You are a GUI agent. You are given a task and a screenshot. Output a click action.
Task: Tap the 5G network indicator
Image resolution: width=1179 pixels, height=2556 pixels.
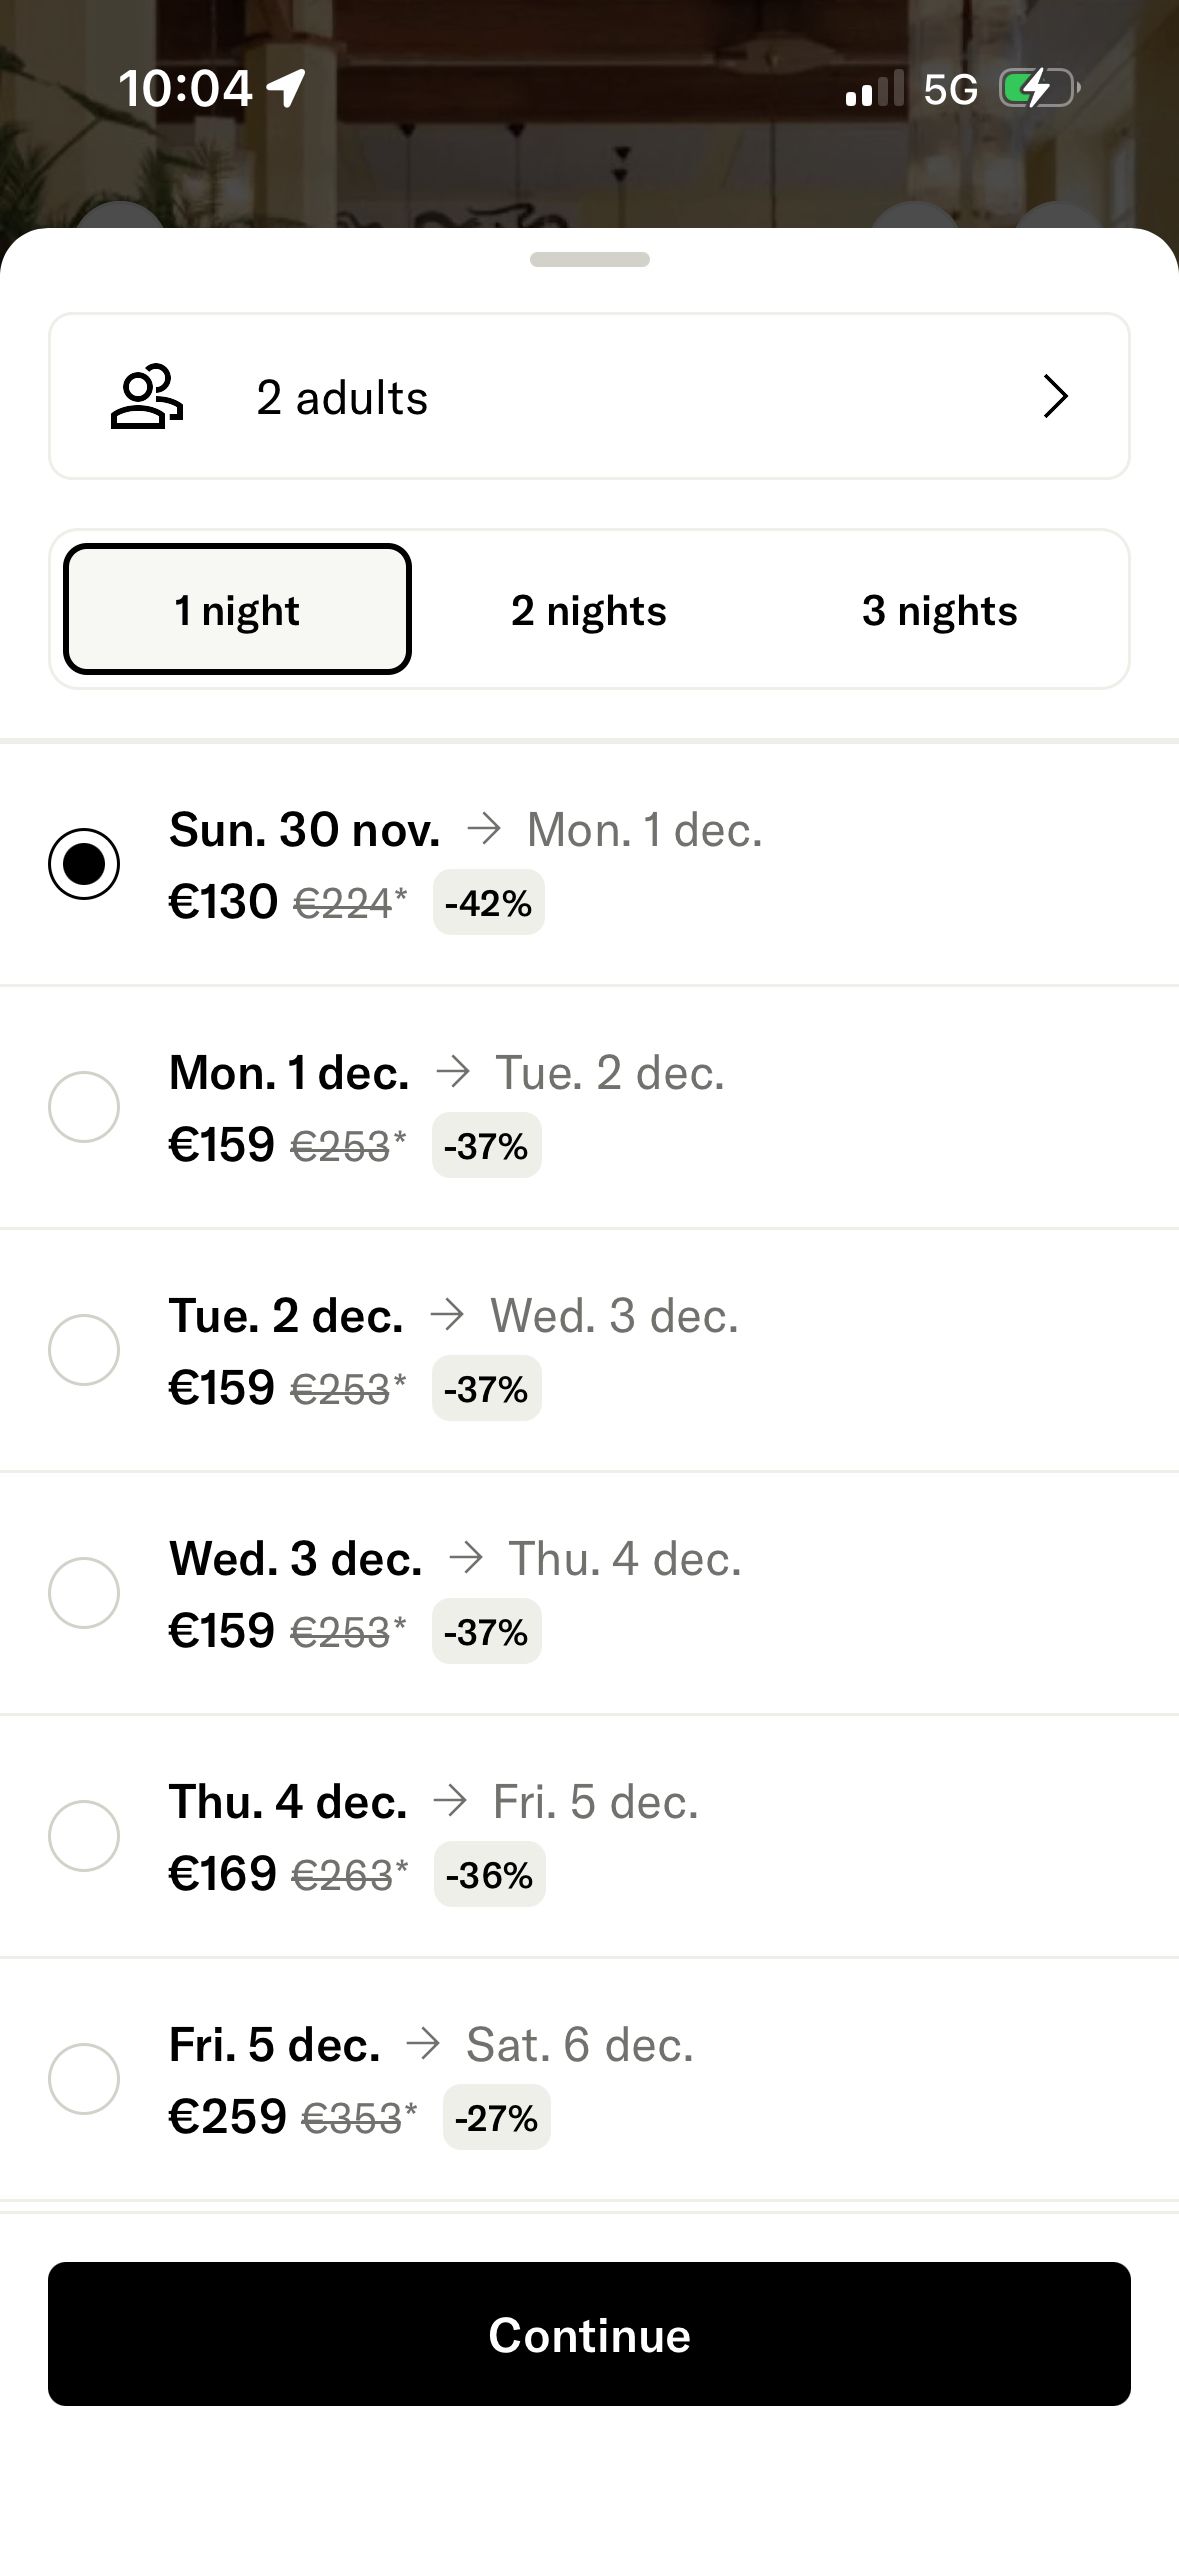point(950,90)
